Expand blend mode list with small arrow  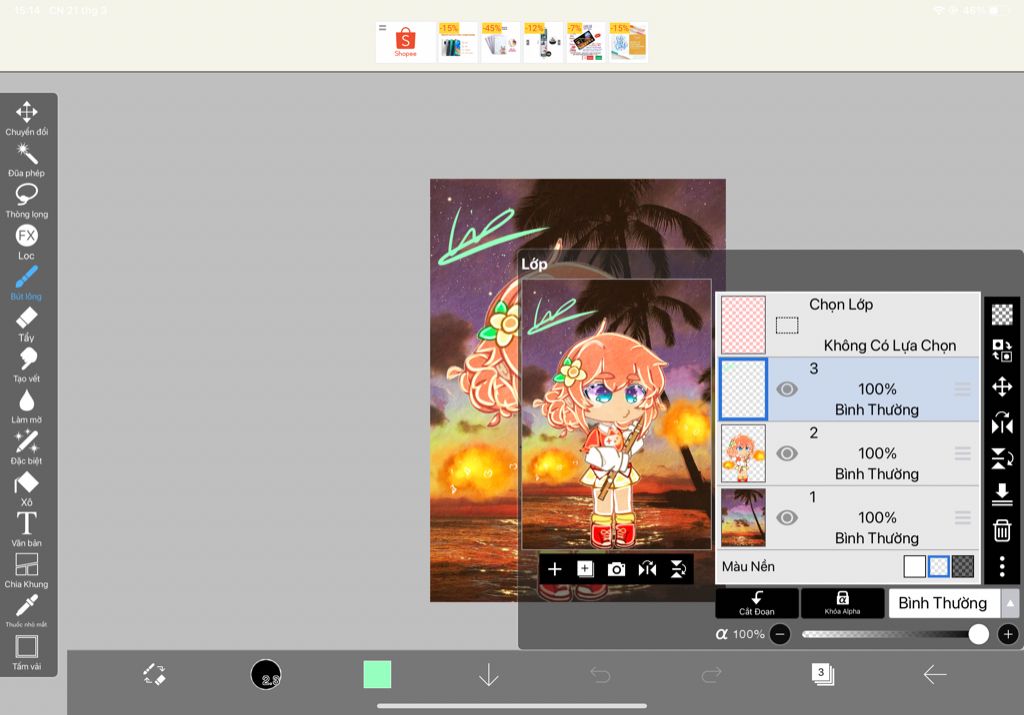[x=1010, y=603]
